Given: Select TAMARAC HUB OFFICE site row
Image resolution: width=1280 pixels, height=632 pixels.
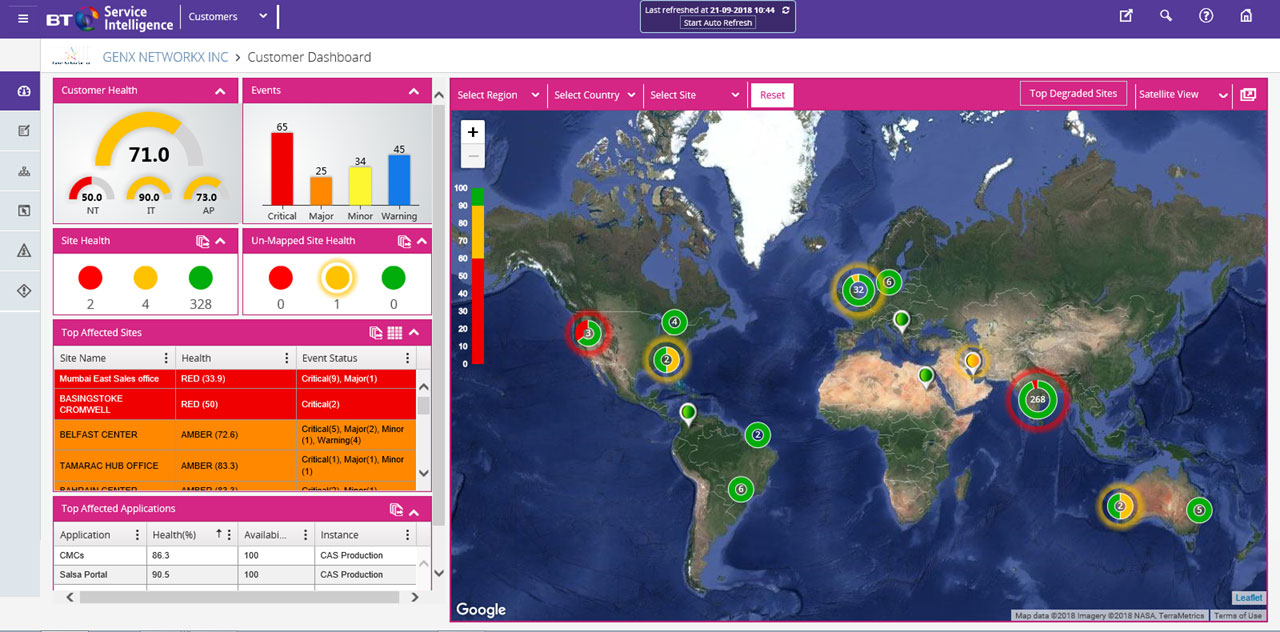Looking at the screenshot, I should pos(235,466).
